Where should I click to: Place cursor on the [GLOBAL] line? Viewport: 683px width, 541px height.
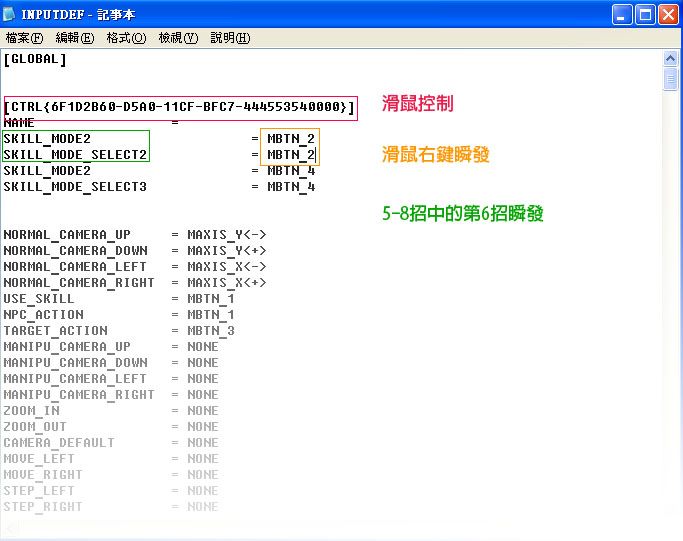point(35,59)
